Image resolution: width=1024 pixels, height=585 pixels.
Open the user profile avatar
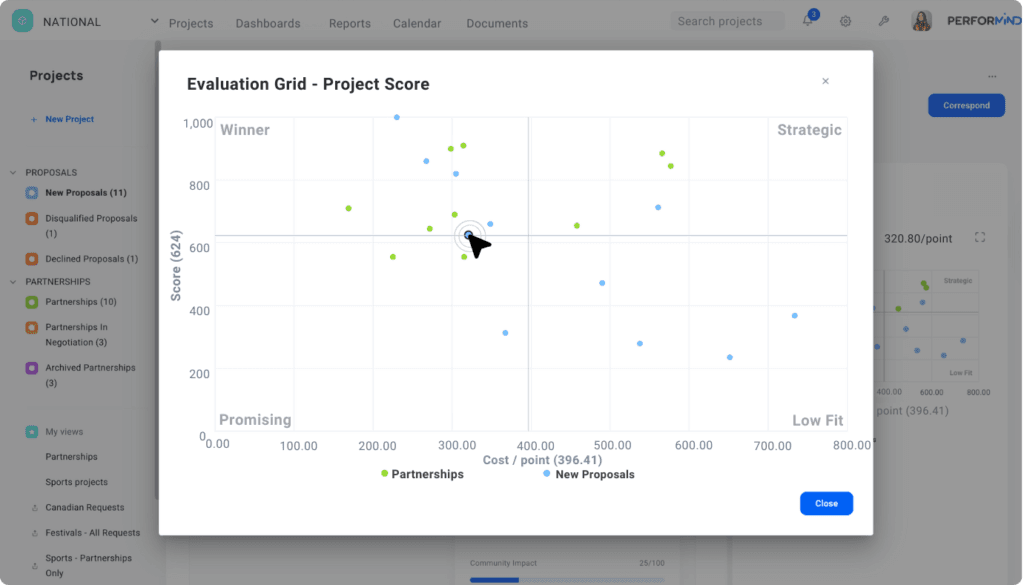coord(921,21)
